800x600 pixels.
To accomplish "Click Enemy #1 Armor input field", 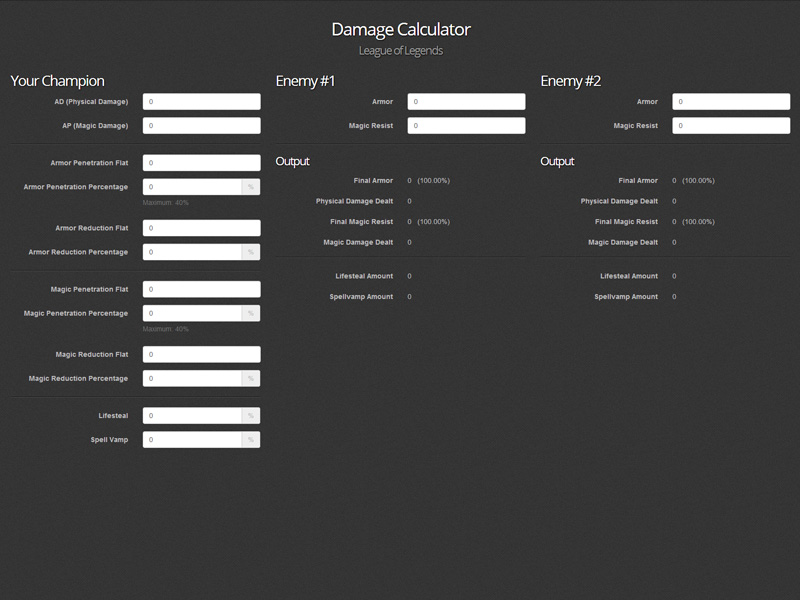I will 466,102.
